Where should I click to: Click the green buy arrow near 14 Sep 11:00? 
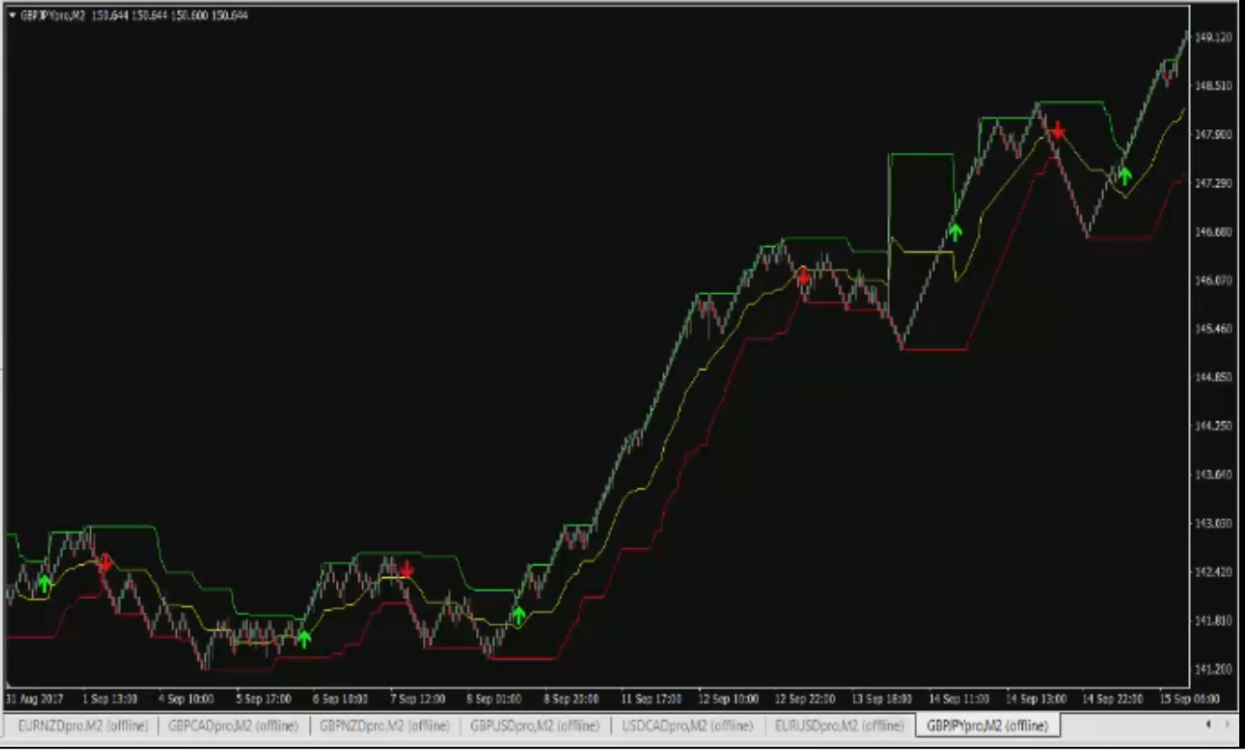pyautogui.click(x=955, y=232)
